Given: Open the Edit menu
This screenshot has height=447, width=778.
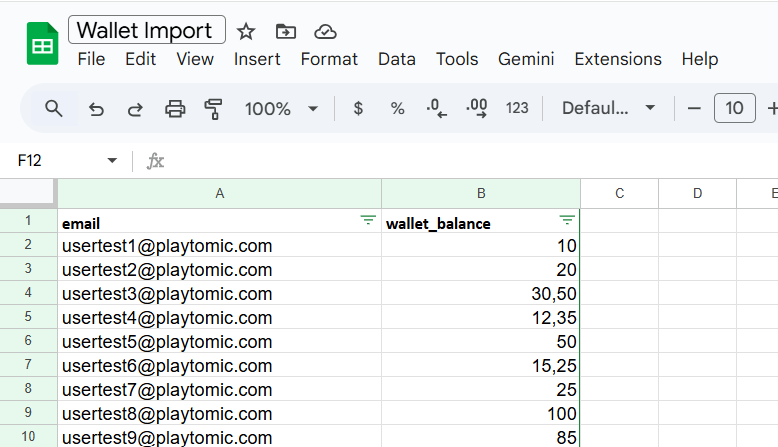Looking at the screenshot, I should click(x=140, y=59).
